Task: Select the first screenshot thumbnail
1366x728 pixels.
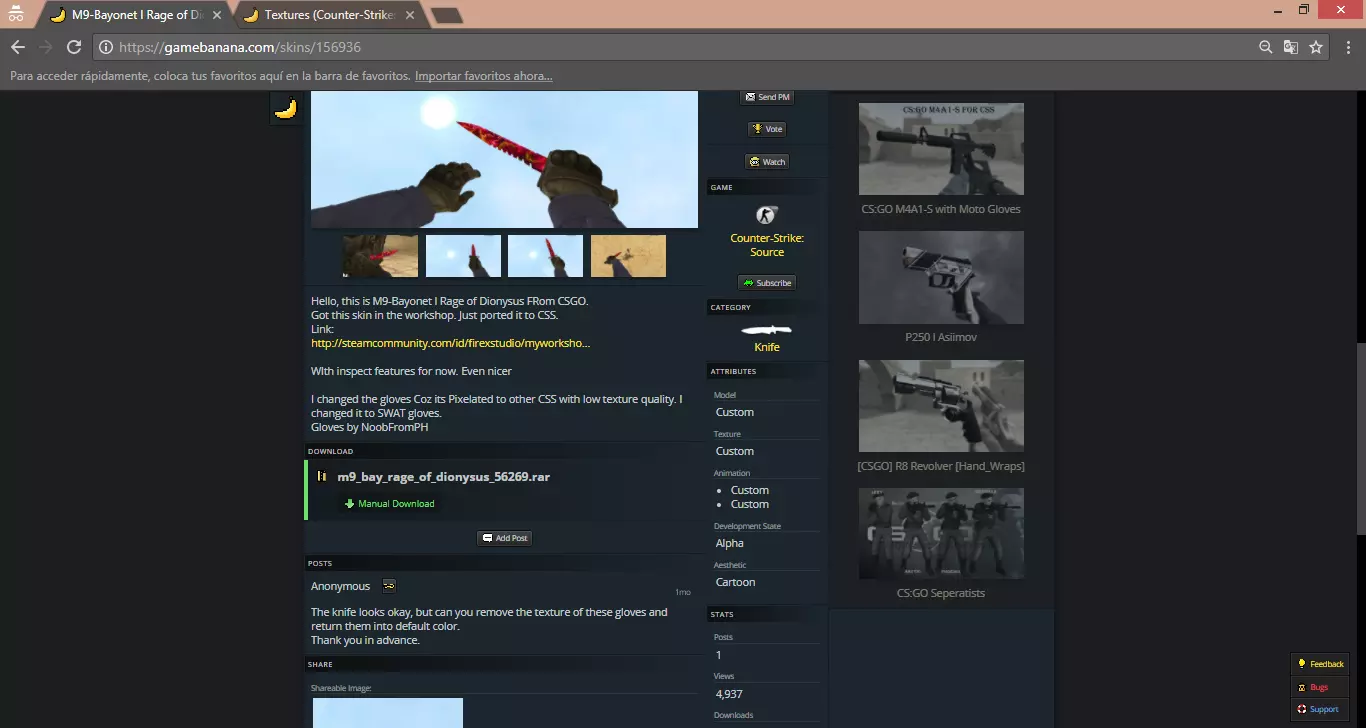Action: pyautogui.click(x=380, y=256)
